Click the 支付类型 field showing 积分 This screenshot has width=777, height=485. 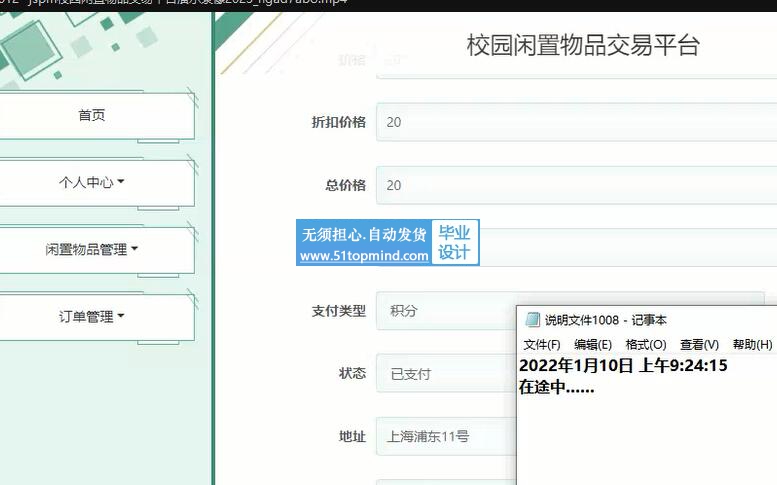(x=445, y=311)
